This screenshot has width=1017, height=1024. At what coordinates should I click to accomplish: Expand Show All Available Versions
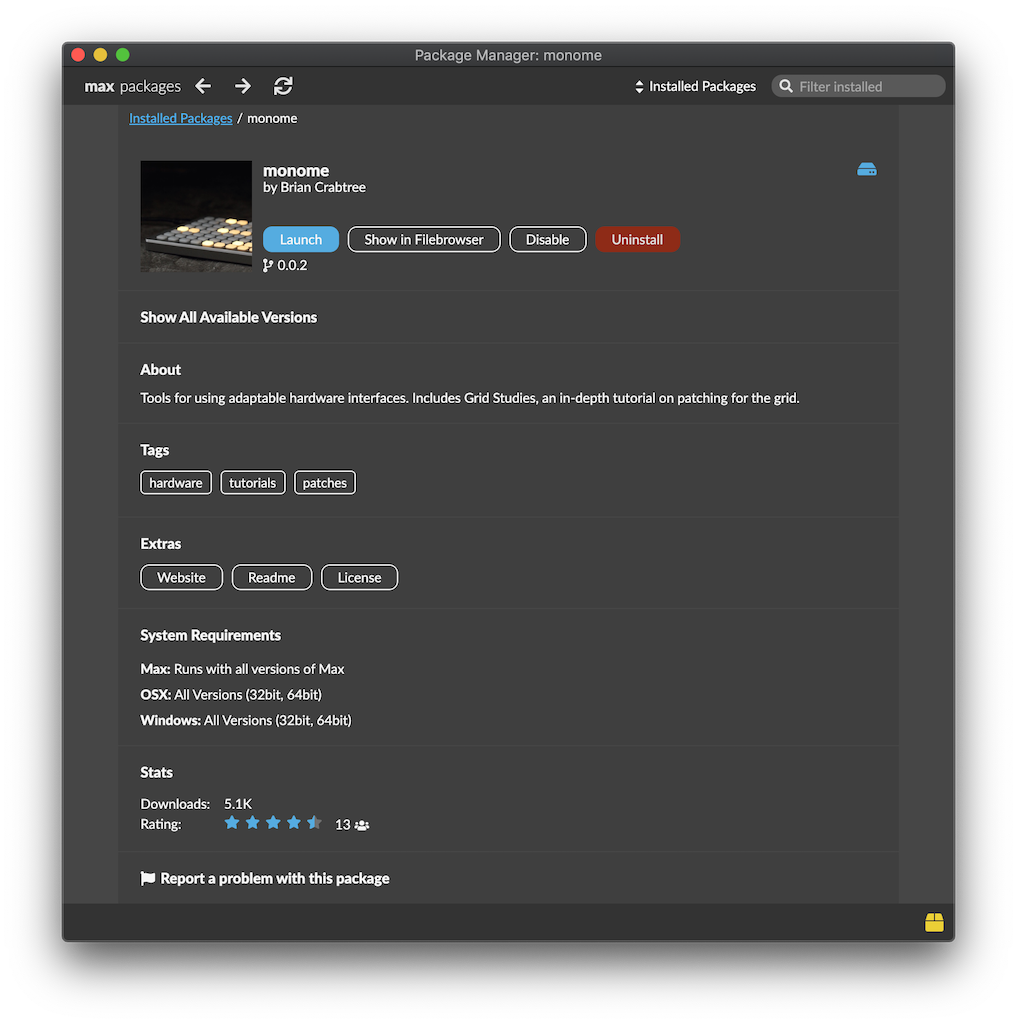(229, 317)
